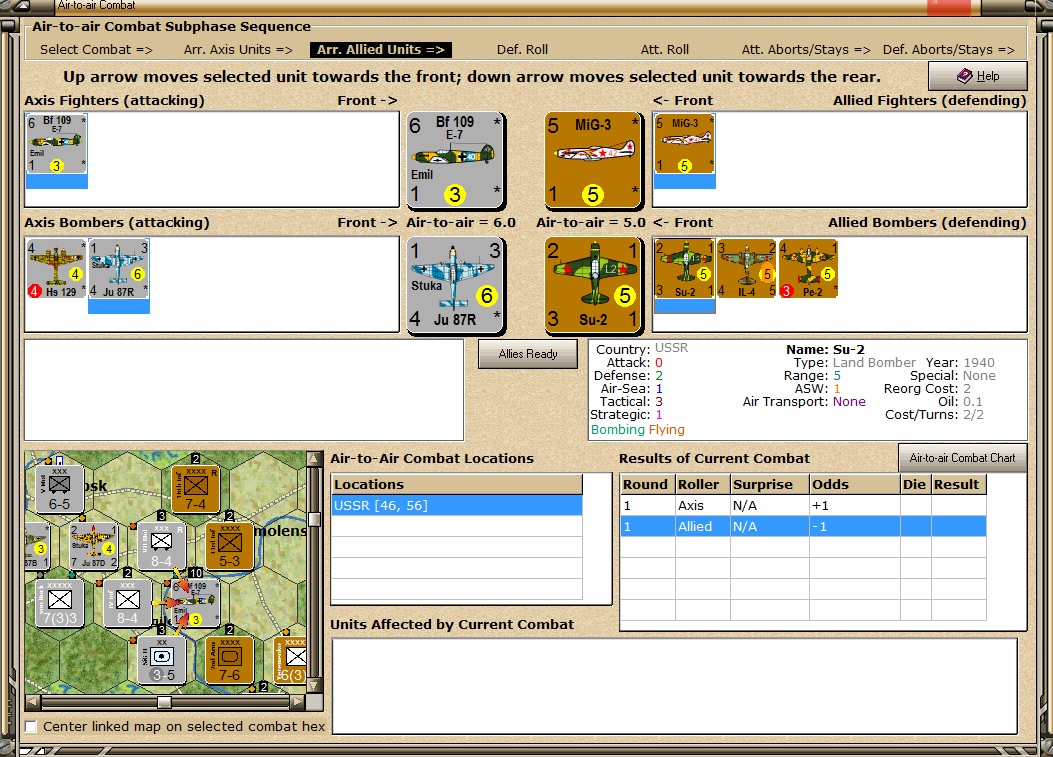
Task: Click the Help book icon
Action: click(965, 76)
